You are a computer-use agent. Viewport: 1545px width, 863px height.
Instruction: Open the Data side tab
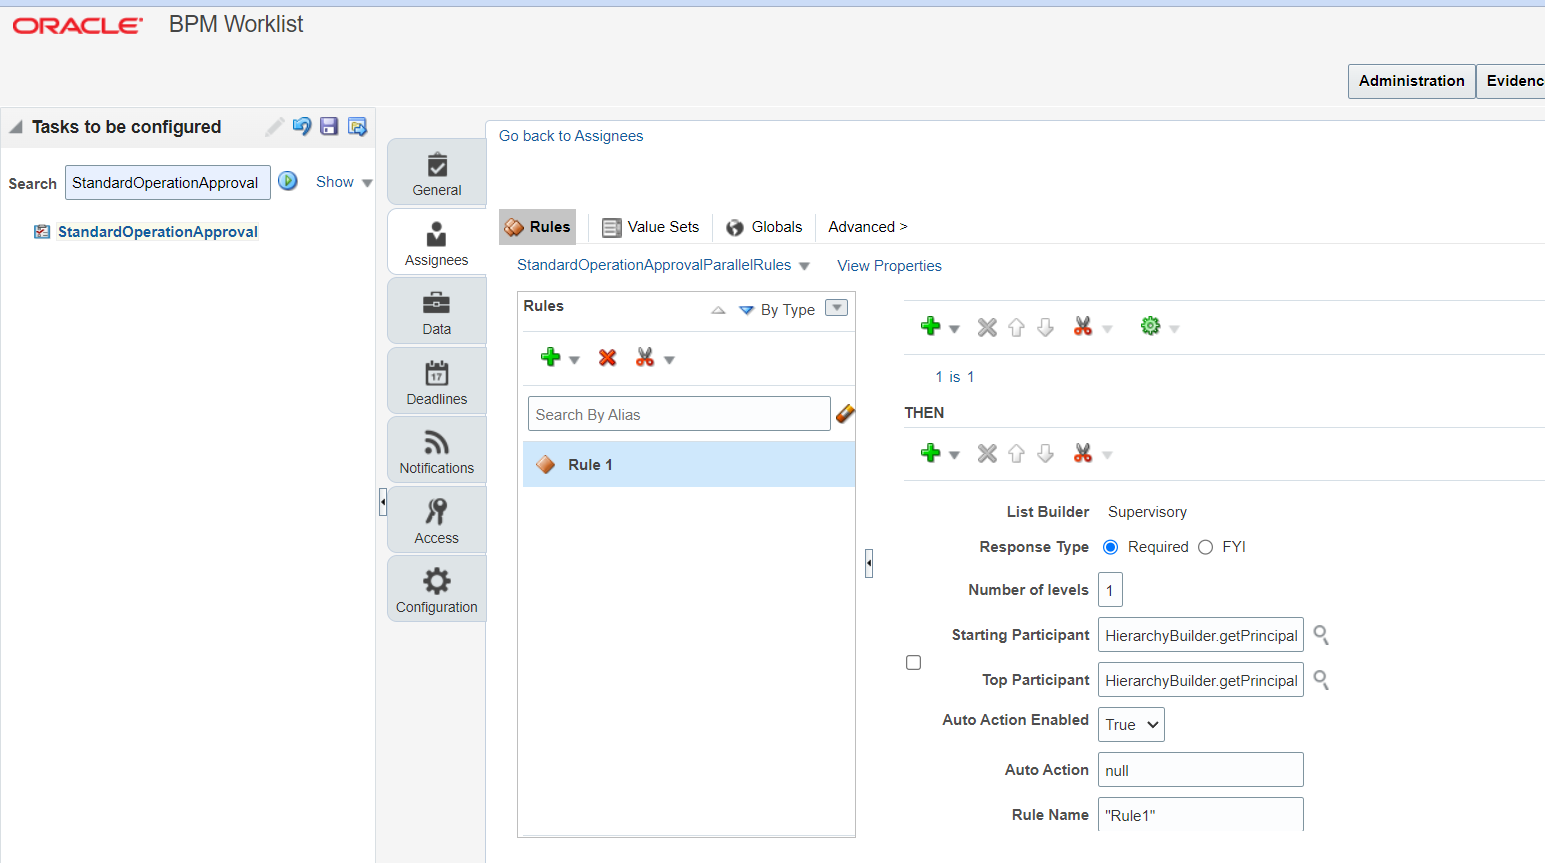coord(437,311)
